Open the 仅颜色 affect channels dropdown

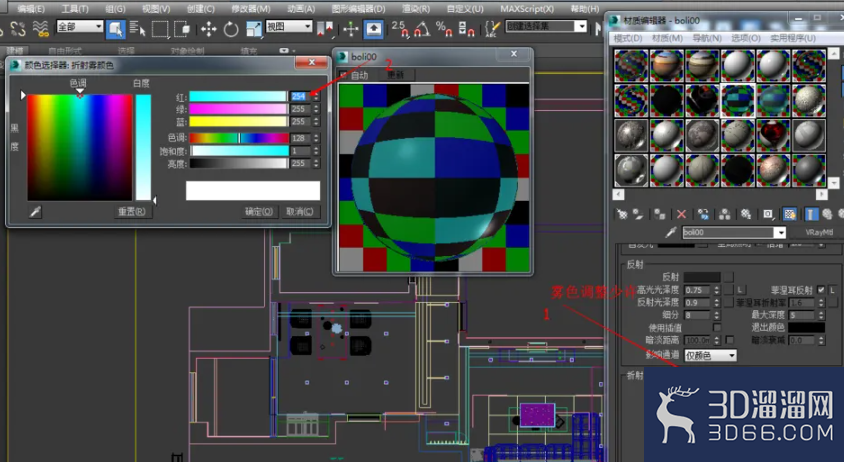coord(710,355)
